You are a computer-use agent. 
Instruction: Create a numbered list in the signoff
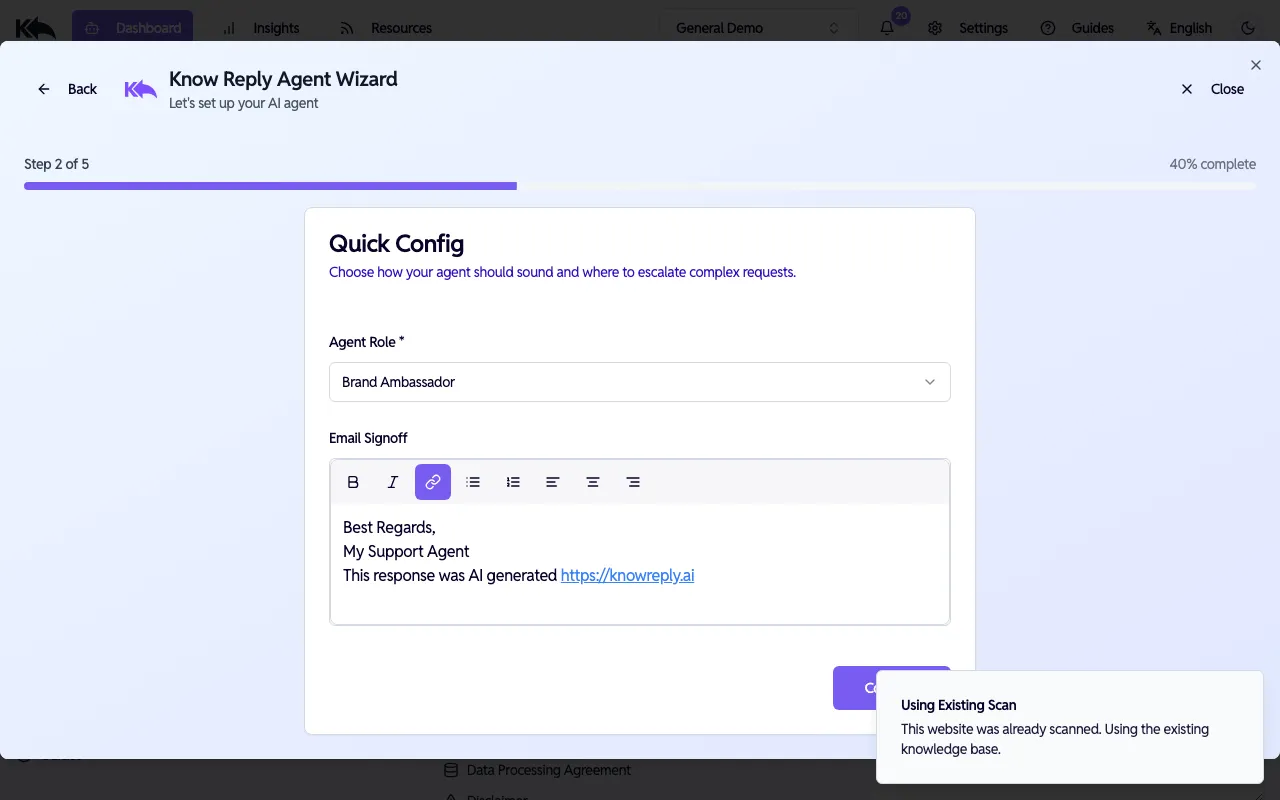[512, 482]
